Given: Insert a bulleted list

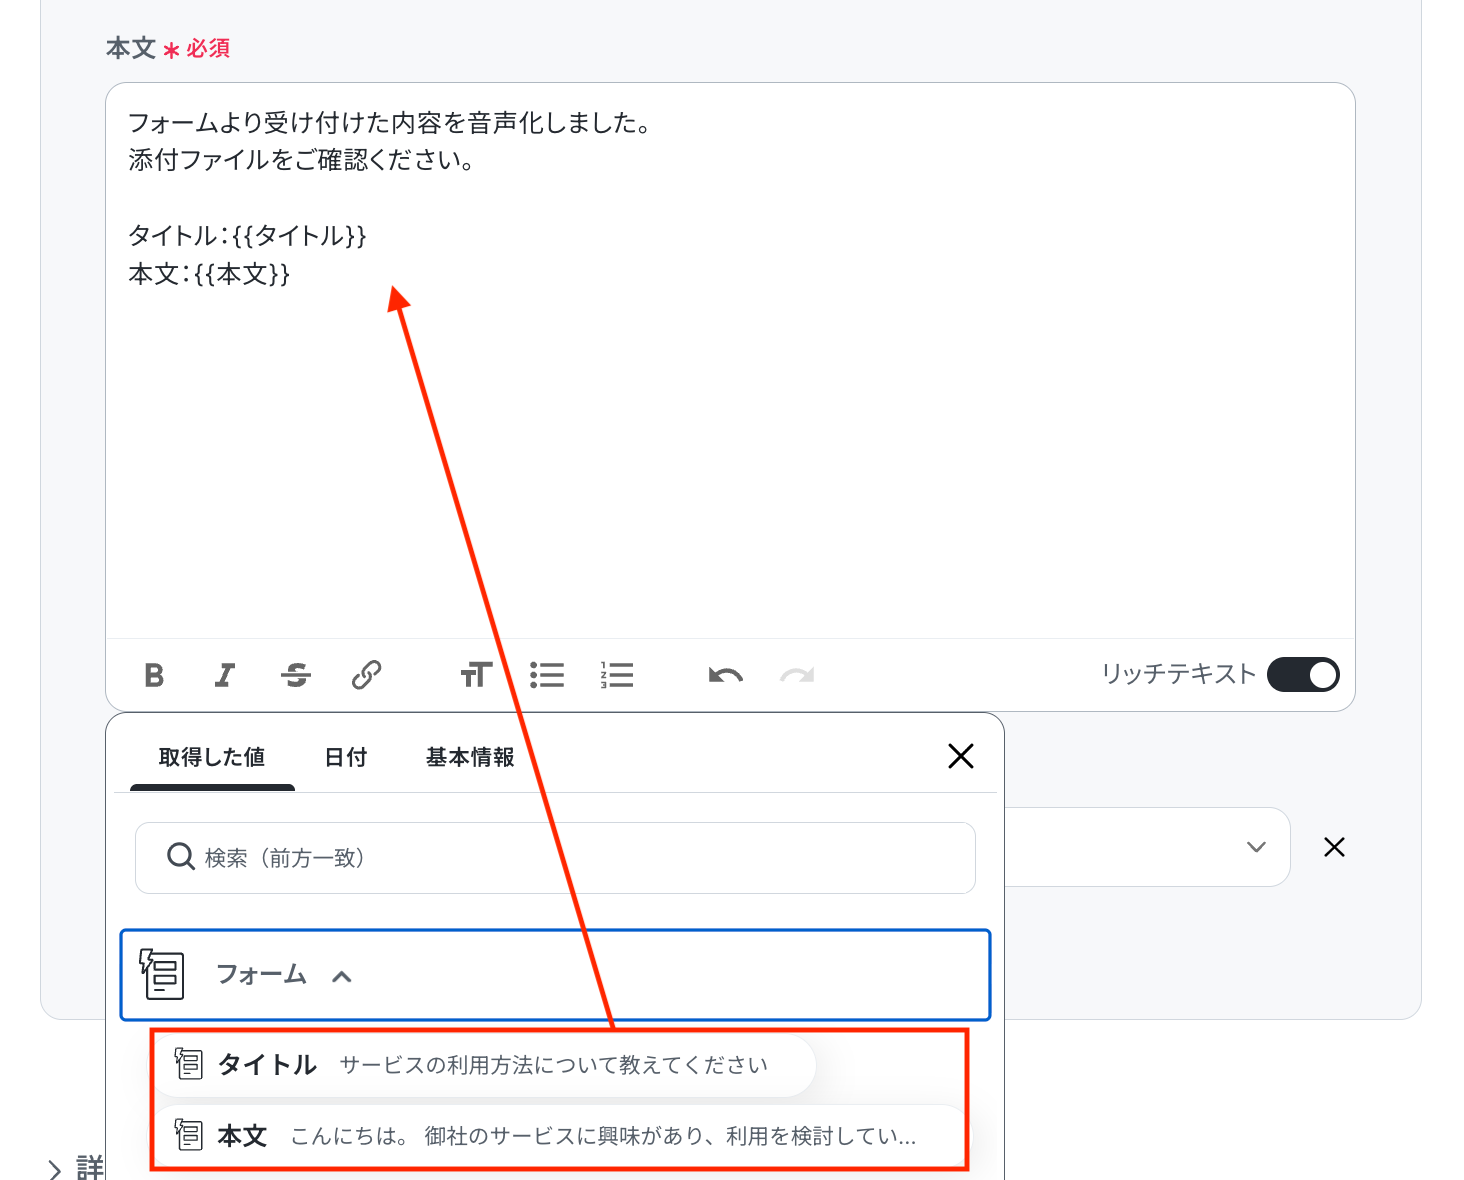Looking at the screenshot, I should point(547,675).
